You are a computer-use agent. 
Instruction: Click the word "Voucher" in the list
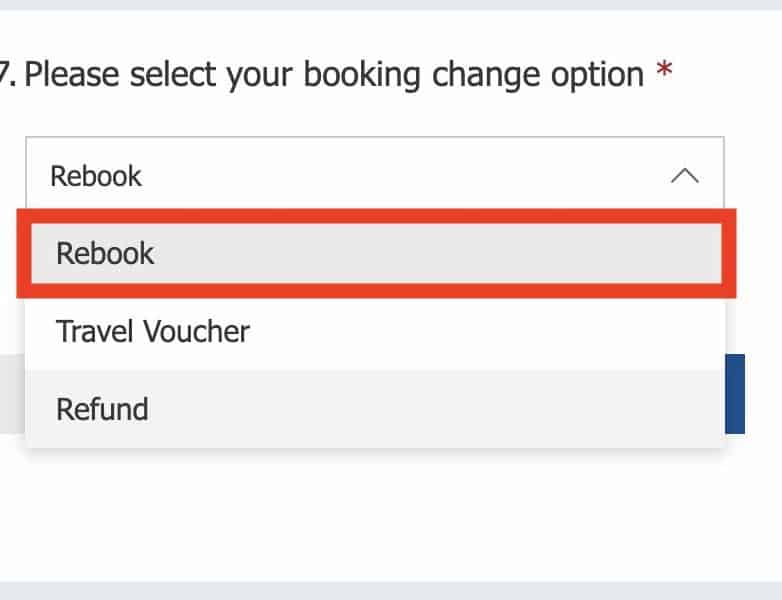coord(200,331)
